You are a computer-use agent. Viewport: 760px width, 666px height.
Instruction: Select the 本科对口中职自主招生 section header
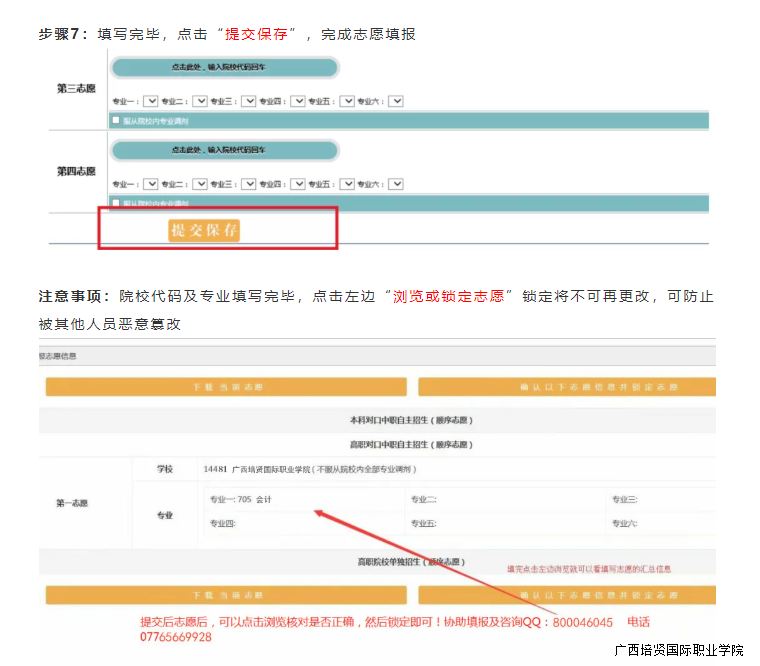click(410, 421)
